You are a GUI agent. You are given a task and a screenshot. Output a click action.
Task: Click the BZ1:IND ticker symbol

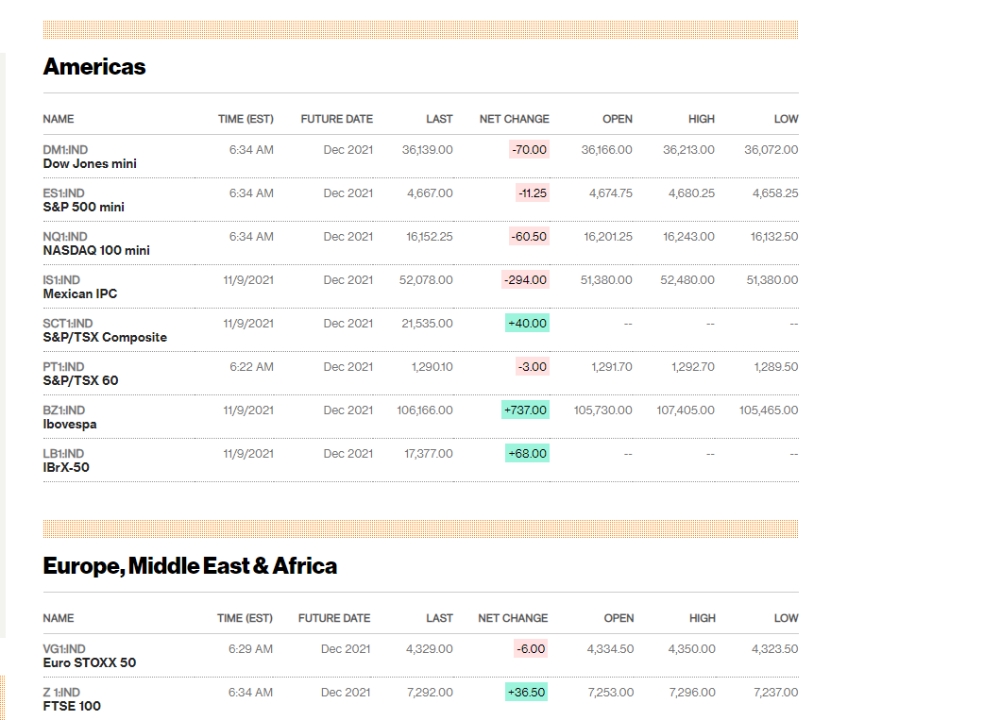(64, 410)
